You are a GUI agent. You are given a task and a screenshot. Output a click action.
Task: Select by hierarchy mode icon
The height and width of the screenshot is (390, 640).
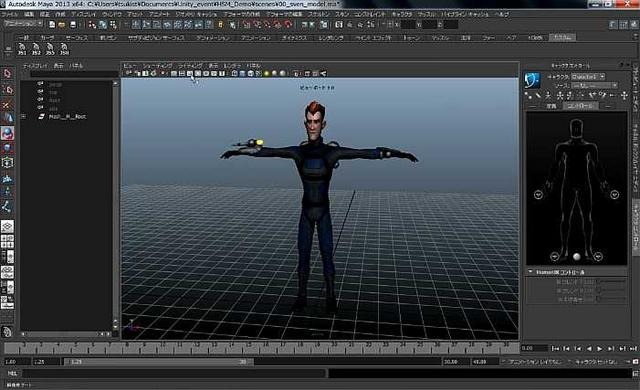coord(92,25)
